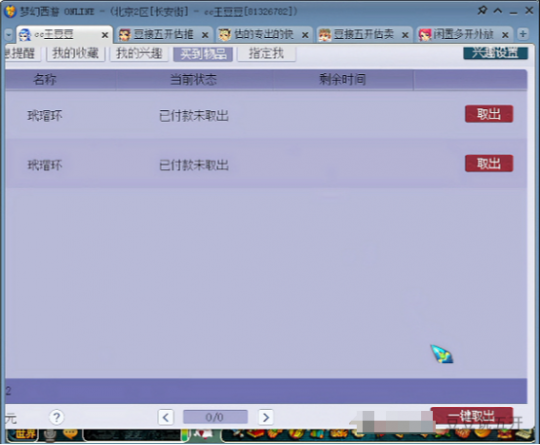Take out the second 琉璃环 item
540x445 pixels.
[489, 163]
